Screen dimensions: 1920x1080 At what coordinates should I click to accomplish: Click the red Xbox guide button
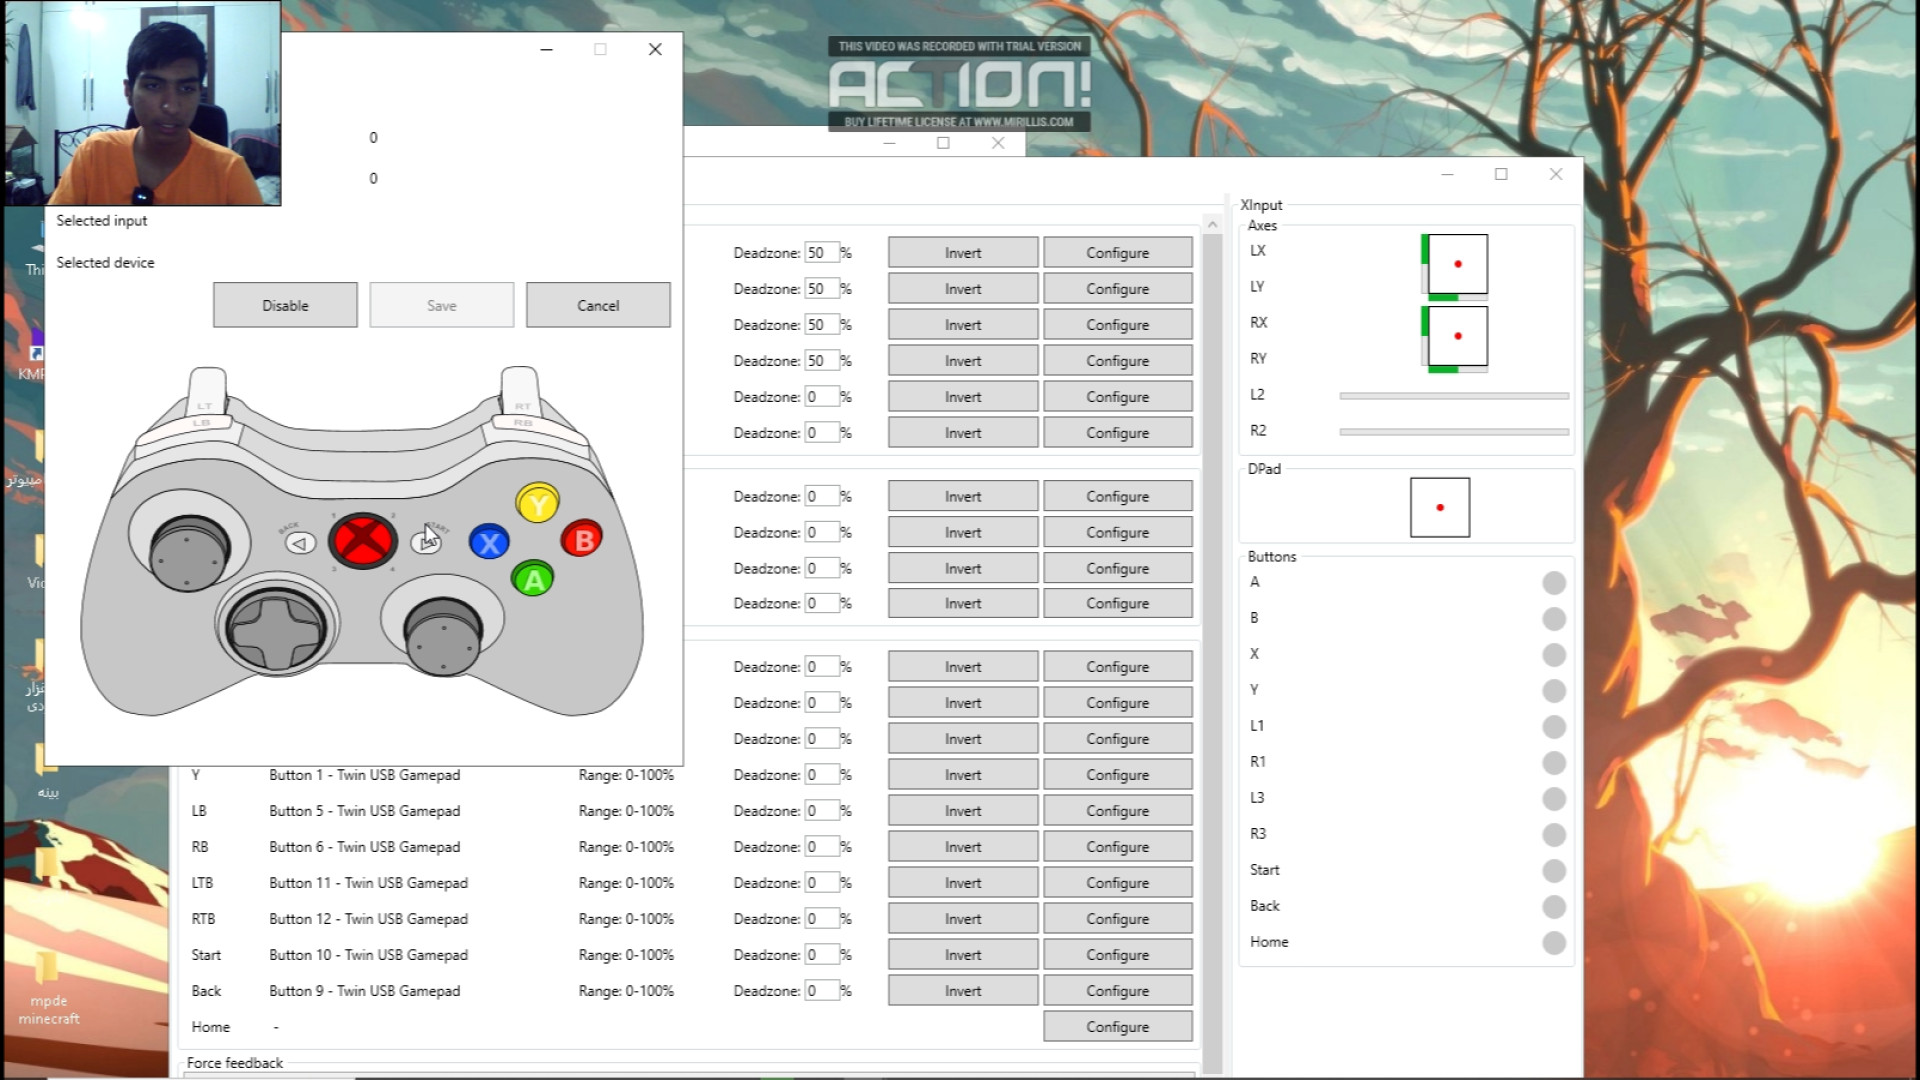363,541
